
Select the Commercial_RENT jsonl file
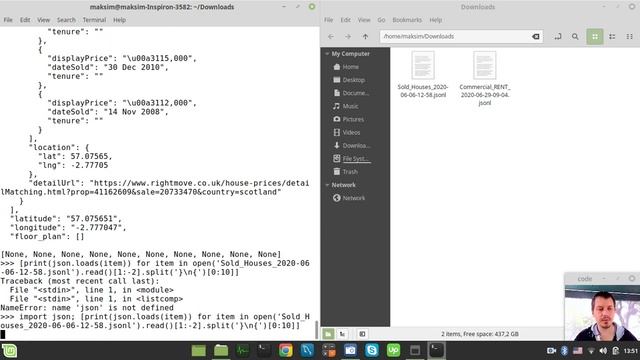coord(484,78)
